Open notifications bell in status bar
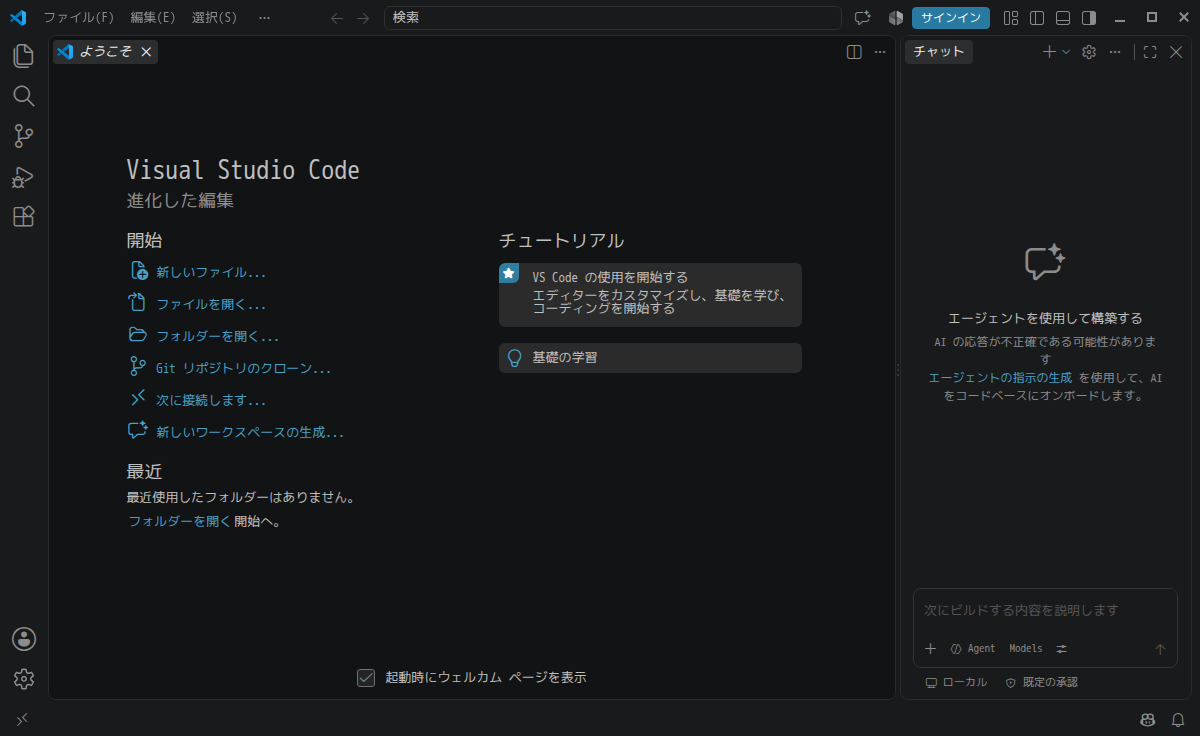The image size is (1200, 736). coord(1178,719)
